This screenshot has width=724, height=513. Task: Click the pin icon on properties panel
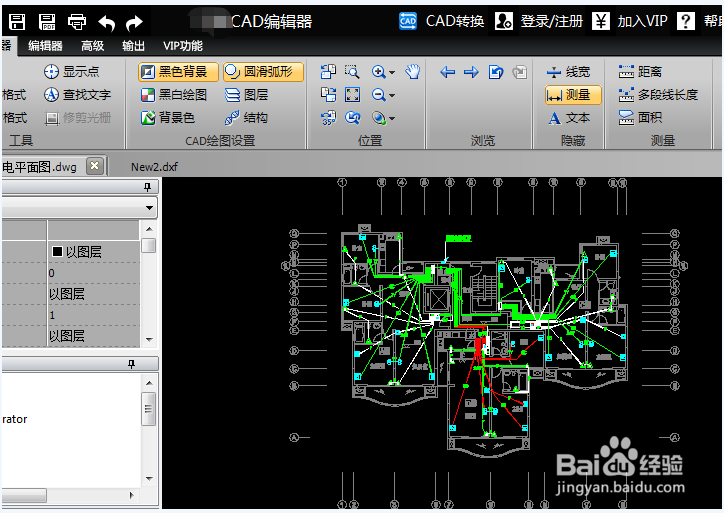147,187
